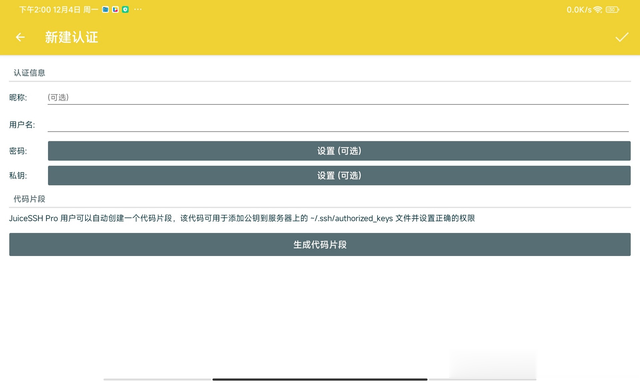This screenshot has height=384, width=640.
Task: Focus the 昵称 (可选) input field
Action: click(338, 97)
